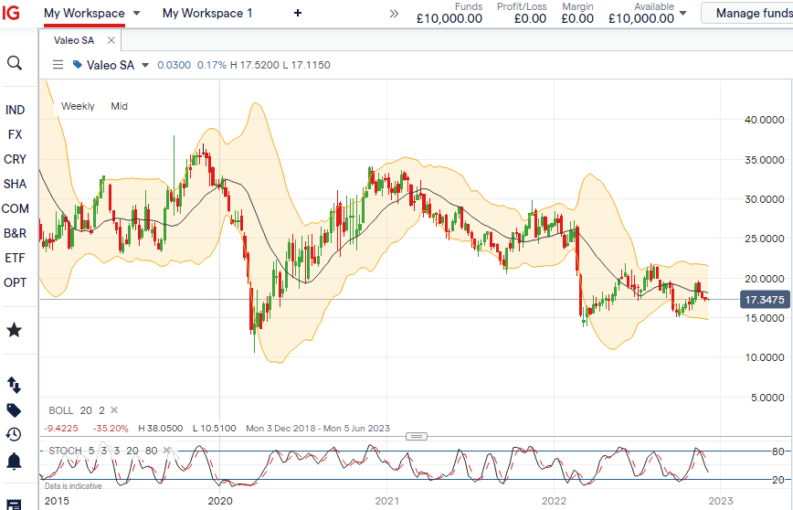Switch to My Workspace tab
The width and height of the screenshot is (793, 510).
pos(84,13)
